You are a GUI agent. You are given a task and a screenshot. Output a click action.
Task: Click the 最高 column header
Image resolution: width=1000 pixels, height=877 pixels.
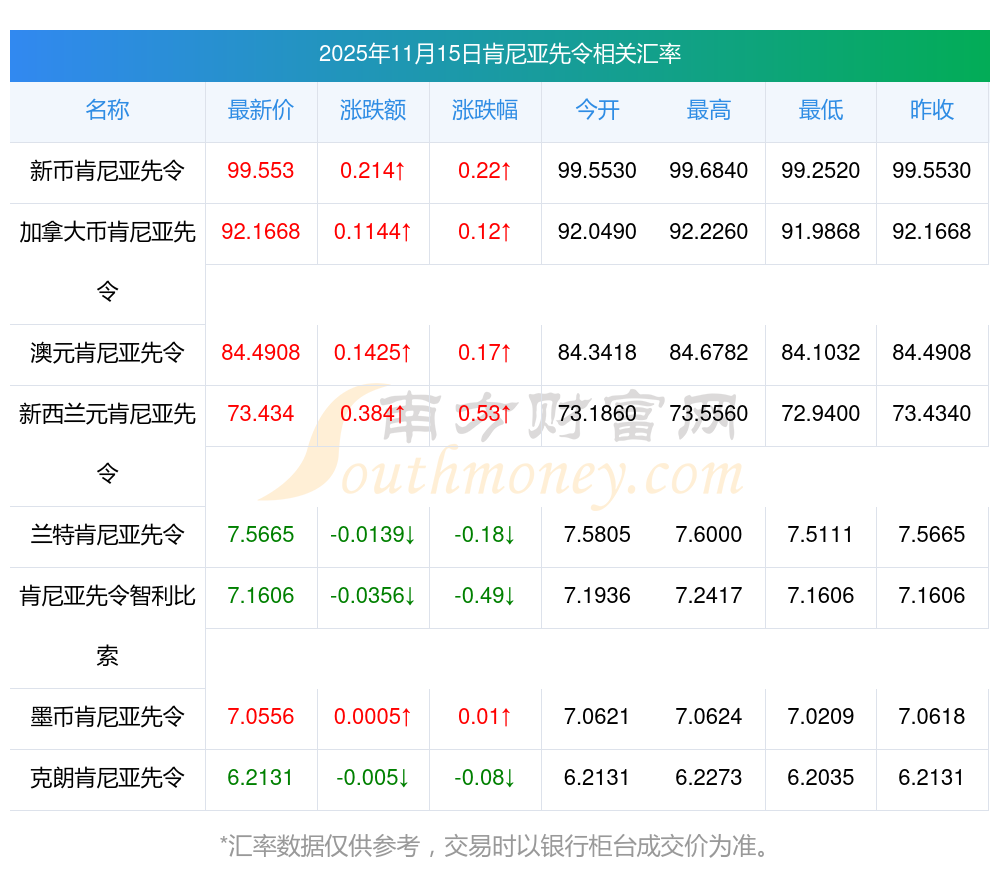click(709, 110)
